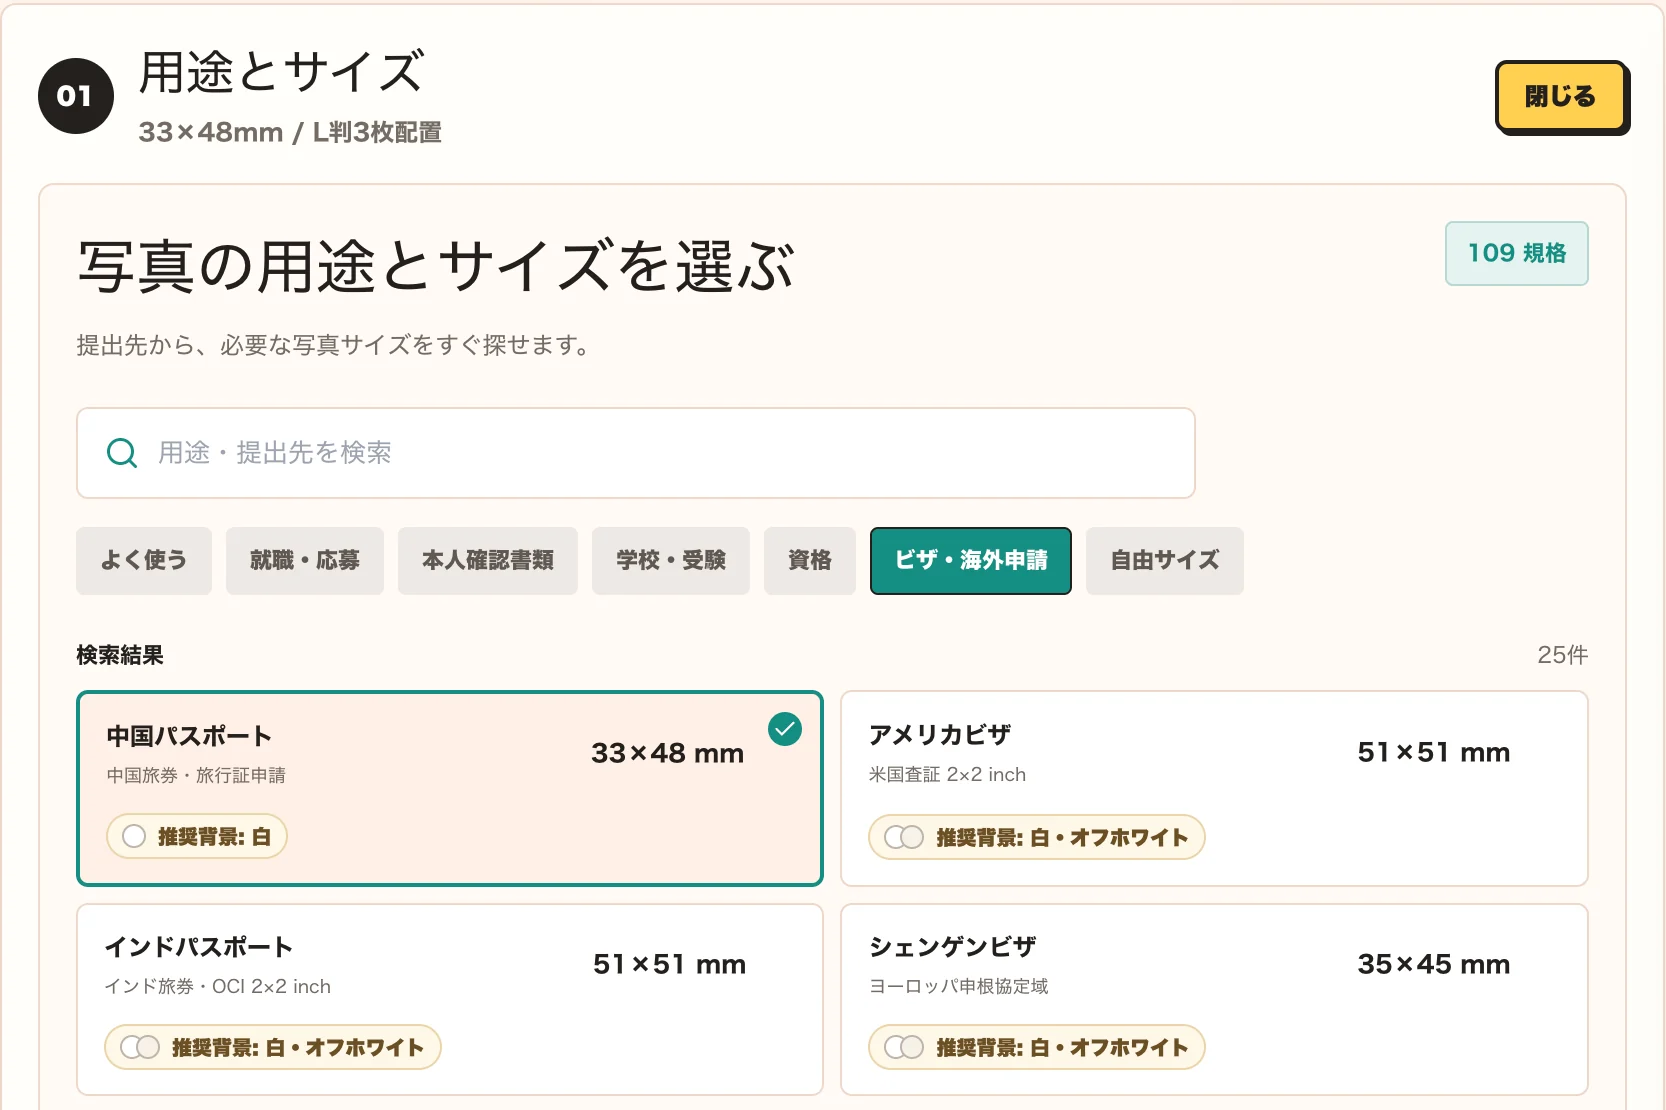
Task: Click the ヨーロッパ申根協定域 subtitle
Action: pyautogui.click(x=959, y=986)
